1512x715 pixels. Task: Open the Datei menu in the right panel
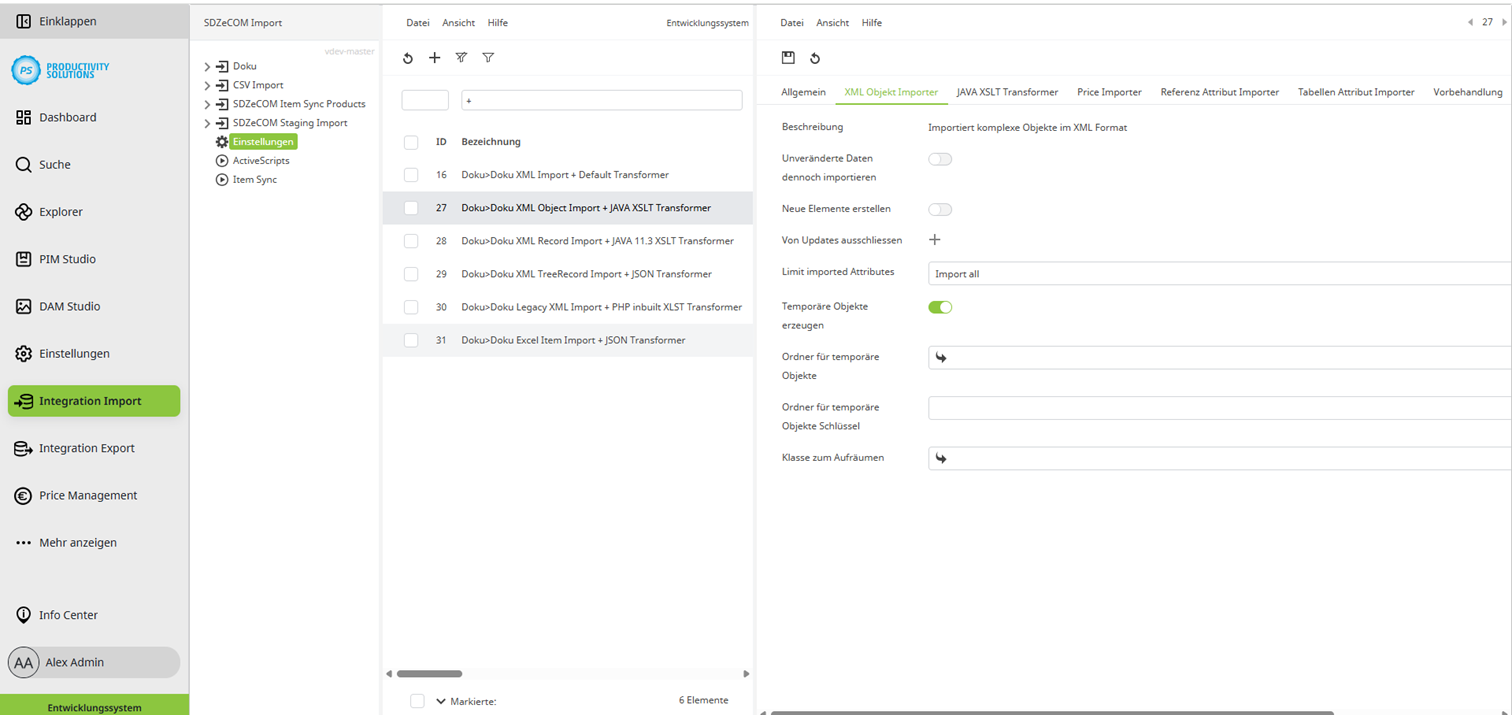(x=791, y=22)
